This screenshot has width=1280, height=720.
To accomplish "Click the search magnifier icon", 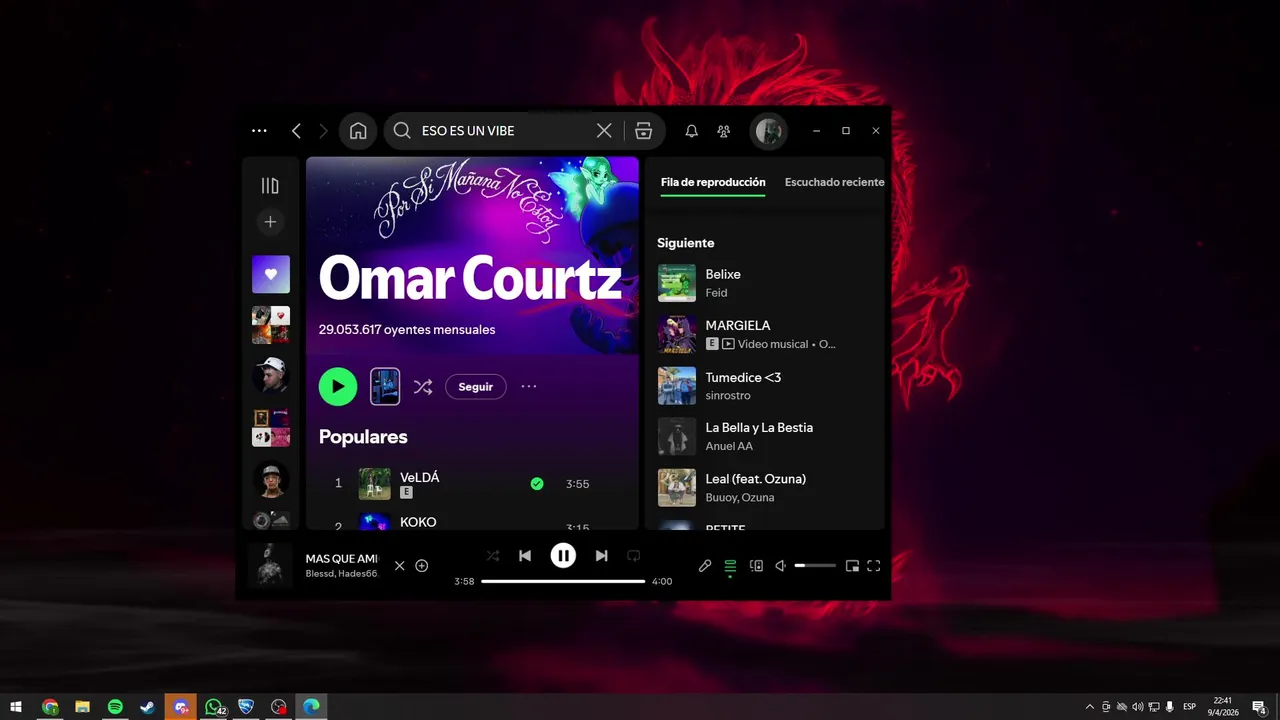I will (402, 131).
